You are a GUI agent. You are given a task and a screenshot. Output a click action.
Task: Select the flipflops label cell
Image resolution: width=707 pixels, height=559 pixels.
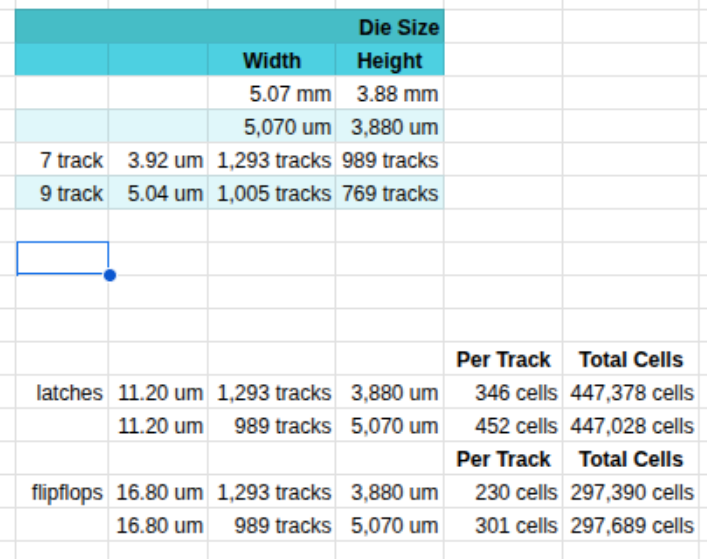62,492
